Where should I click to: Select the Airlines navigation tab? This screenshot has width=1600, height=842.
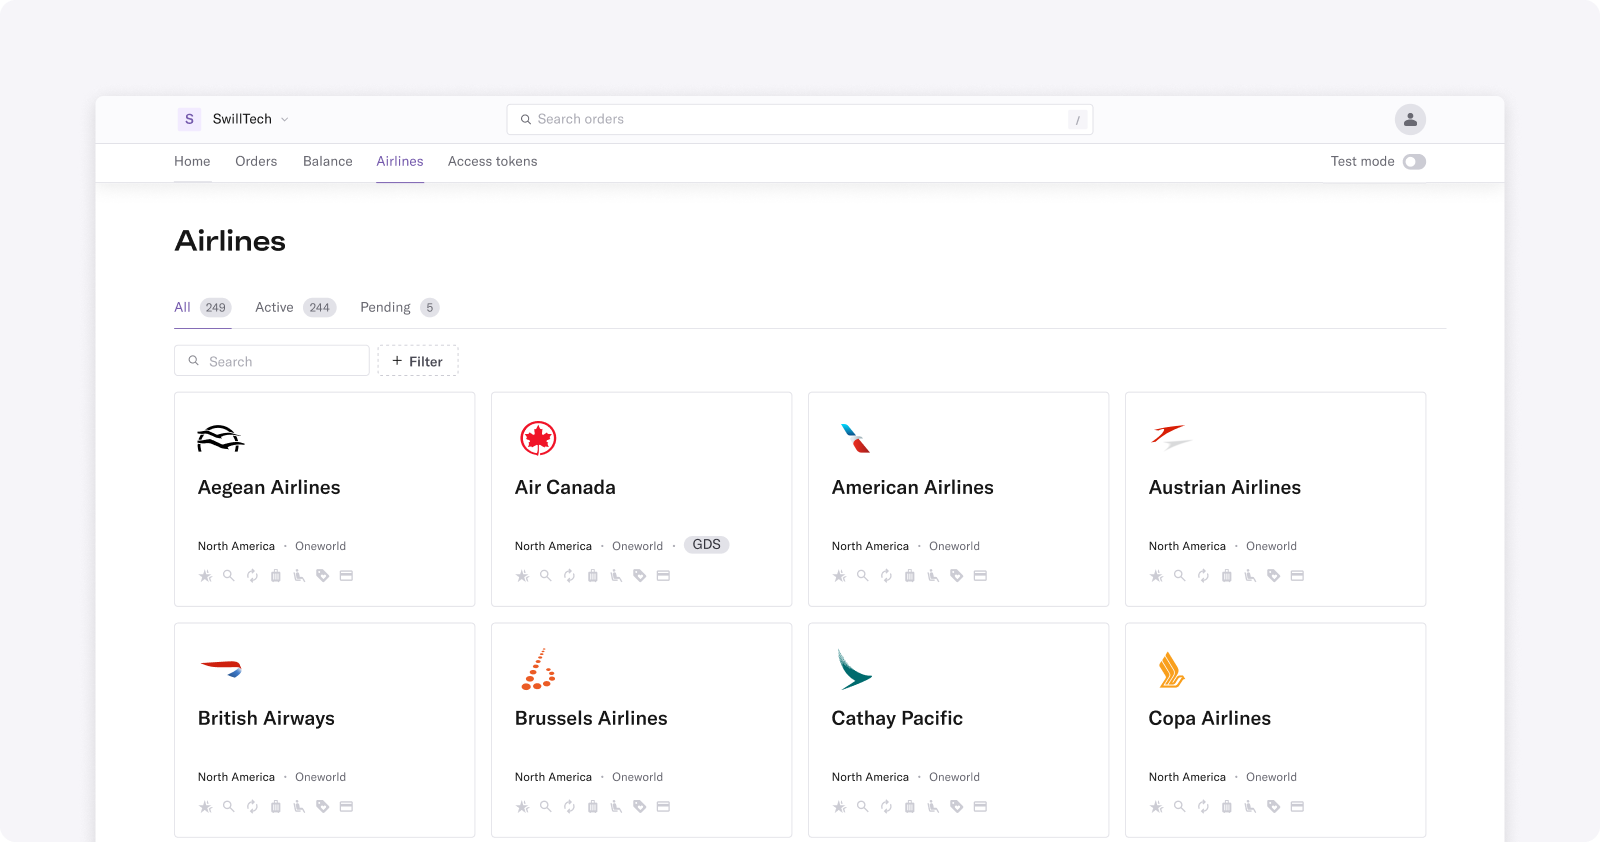[x=400, y=161]
